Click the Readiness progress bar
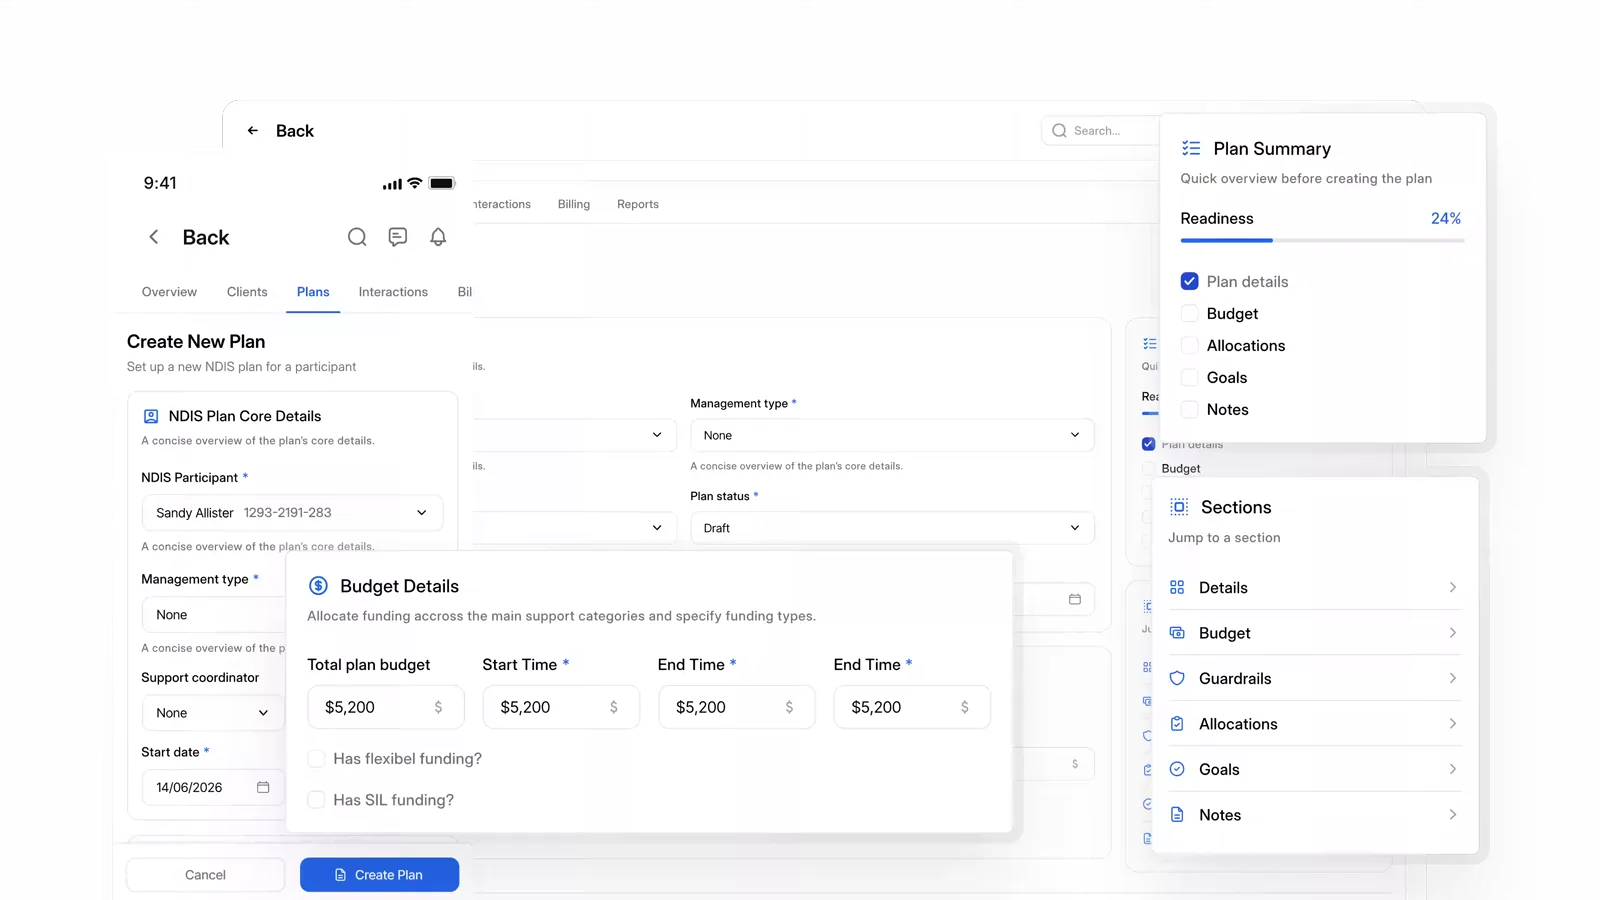 [1322, 240]
